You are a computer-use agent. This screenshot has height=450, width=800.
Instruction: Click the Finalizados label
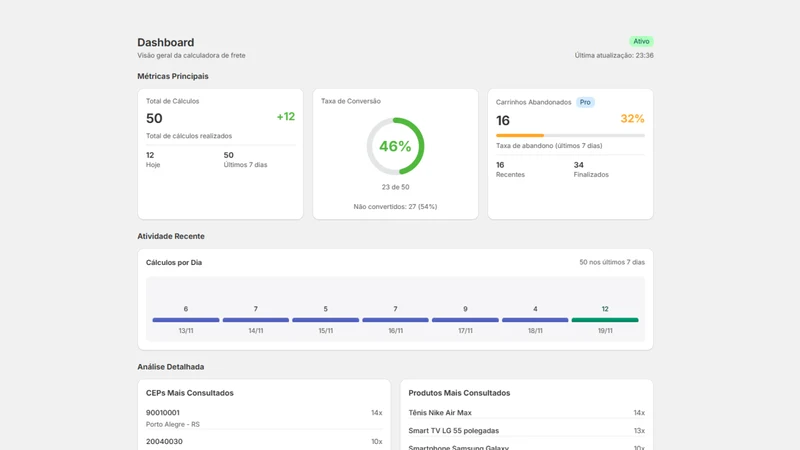click(x=591, y=174)
